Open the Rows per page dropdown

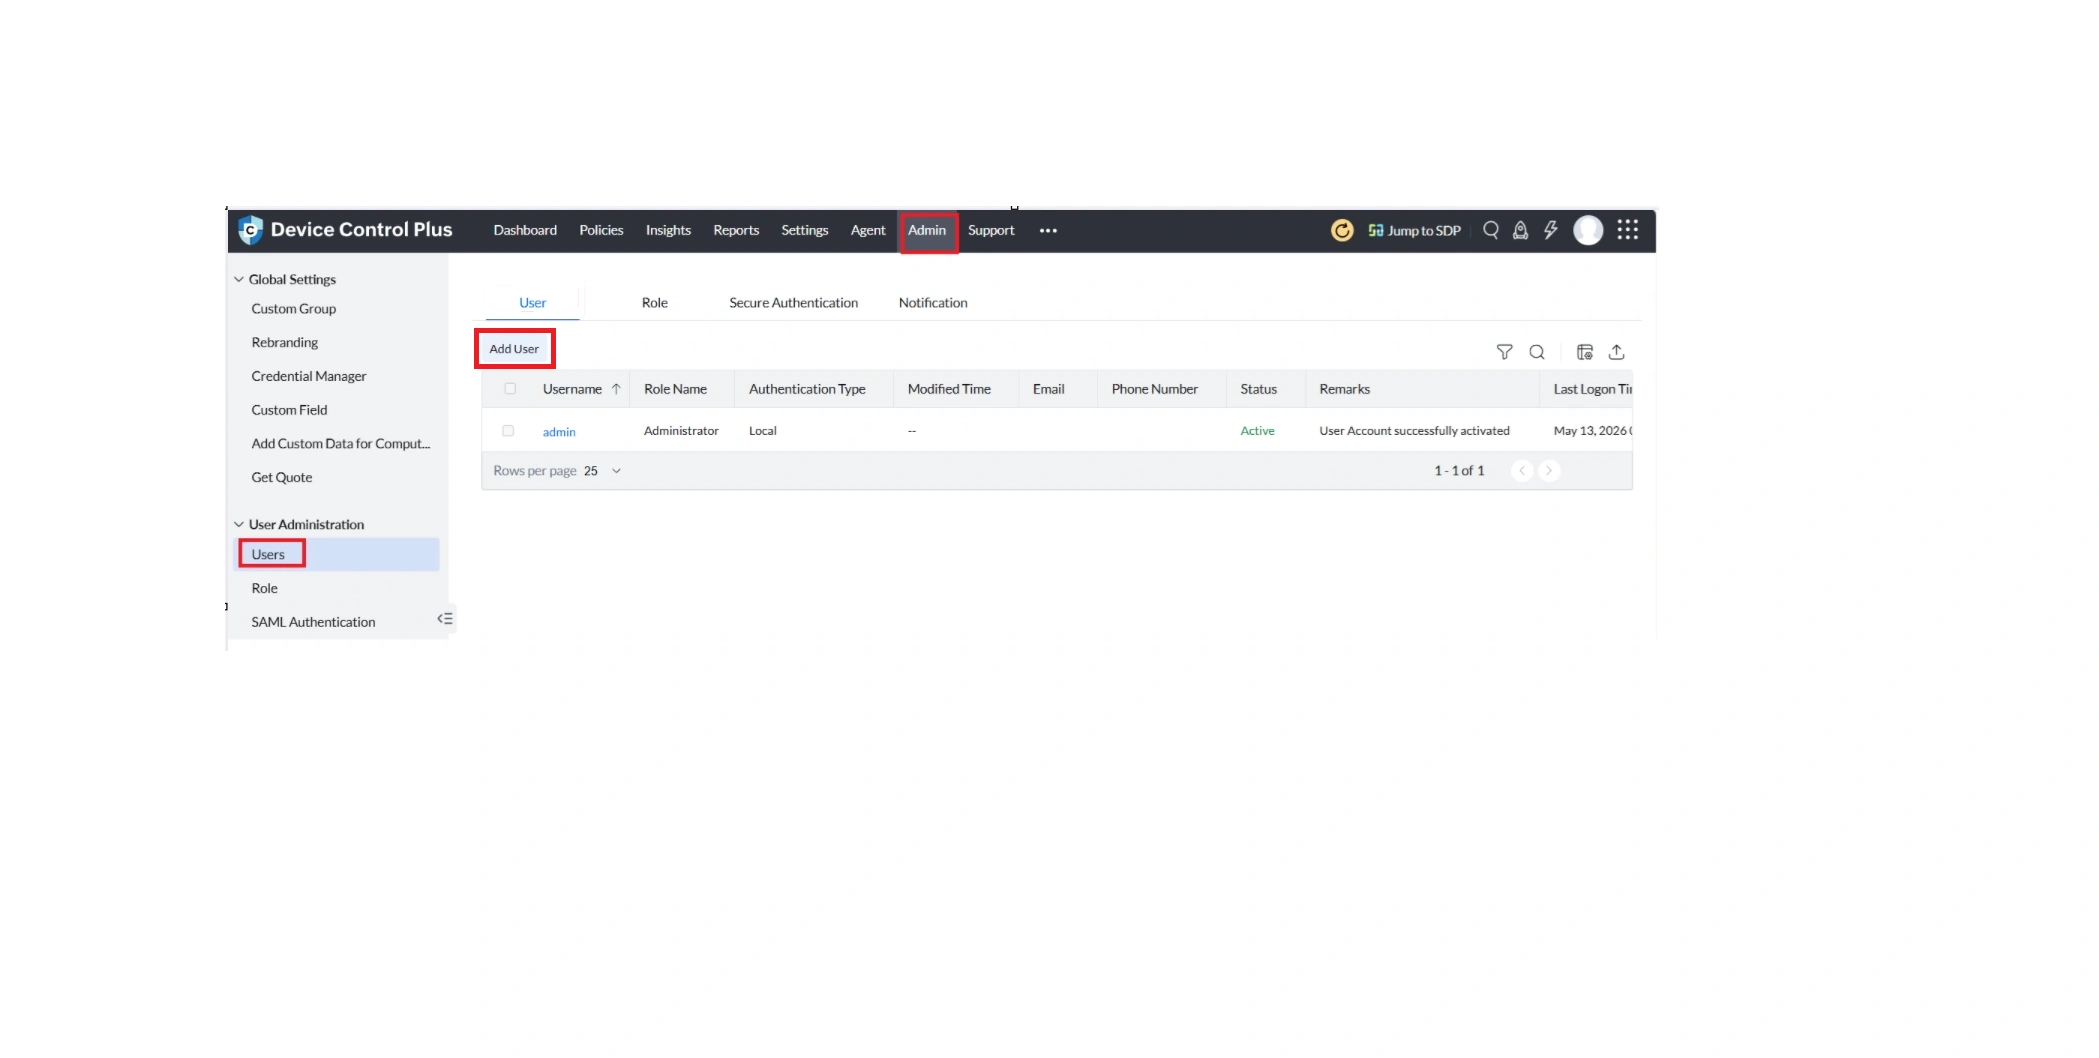pyautogui.click(x=603, y=471)
